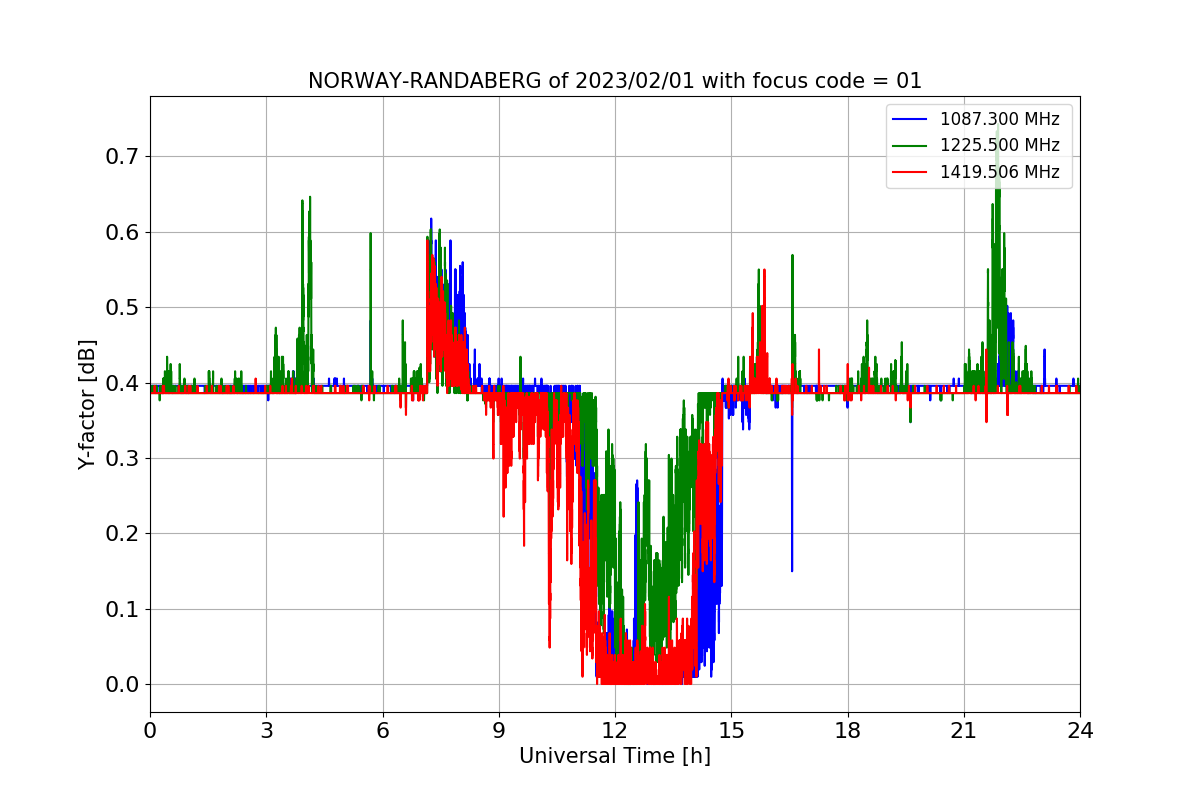Click the y-axis tick label 0.6
The image size is (1200, 800).
point(122,232)
